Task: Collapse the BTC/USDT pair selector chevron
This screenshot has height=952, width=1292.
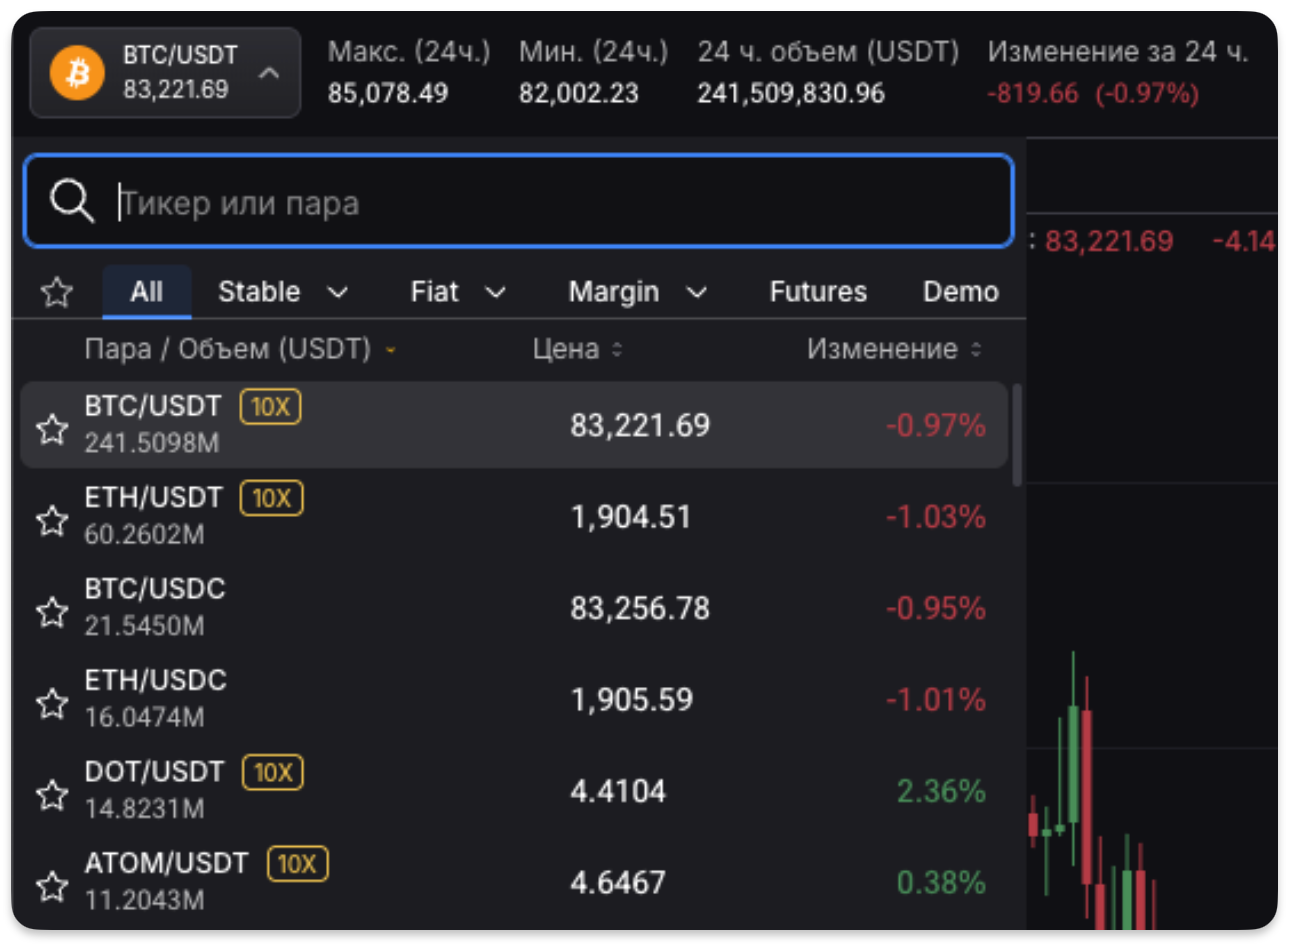Action: 269,73
